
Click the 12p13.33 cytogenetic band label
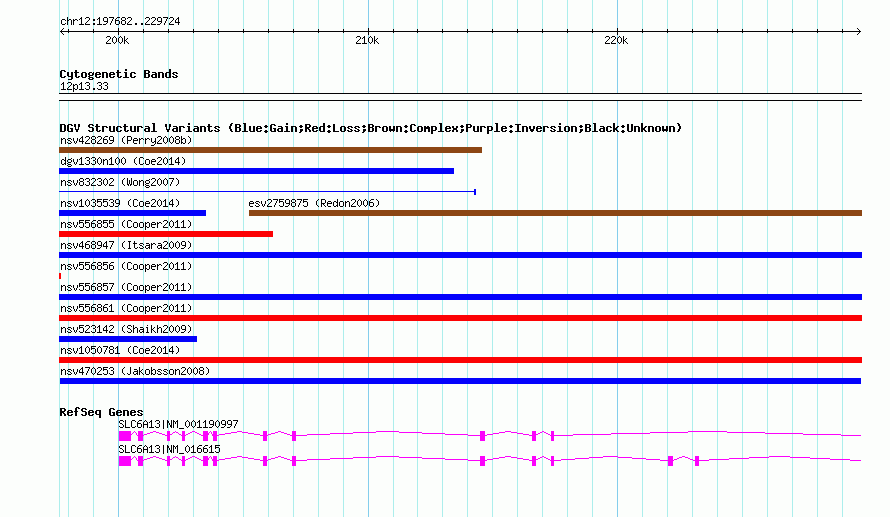tap(84, 86)
